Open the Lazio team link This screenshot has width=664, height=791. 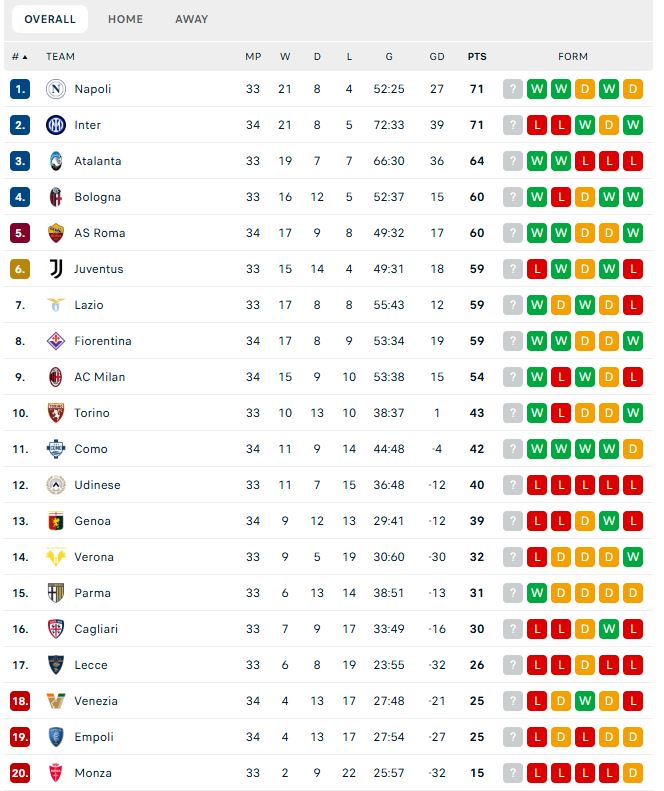(x=89, y=305)
